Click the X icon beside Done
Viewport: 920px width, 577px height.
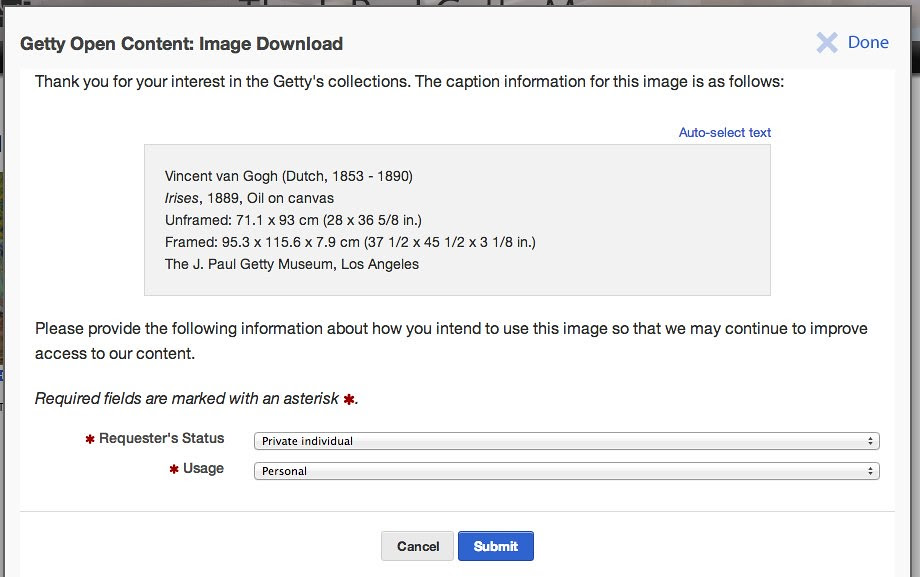point(827,42)
